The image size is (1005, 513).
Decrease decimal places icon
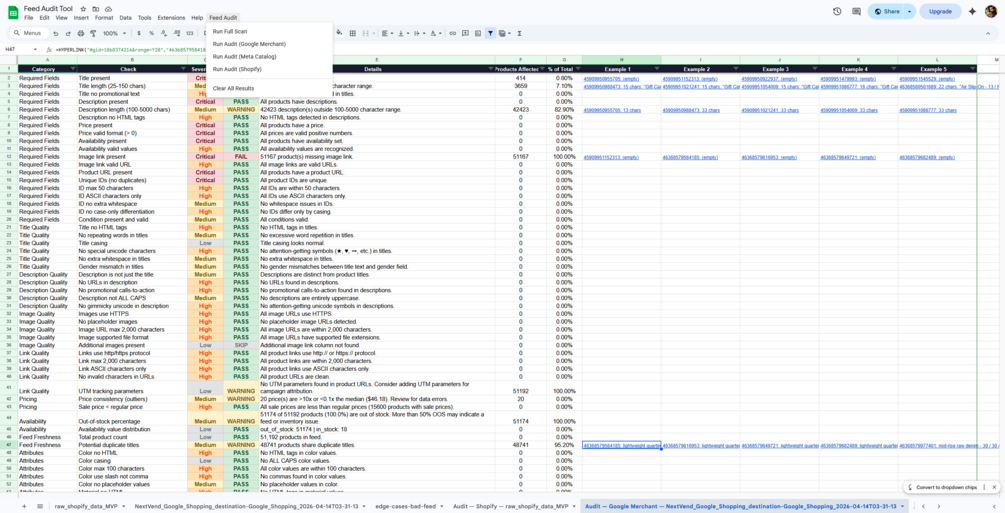click(164, 33)
